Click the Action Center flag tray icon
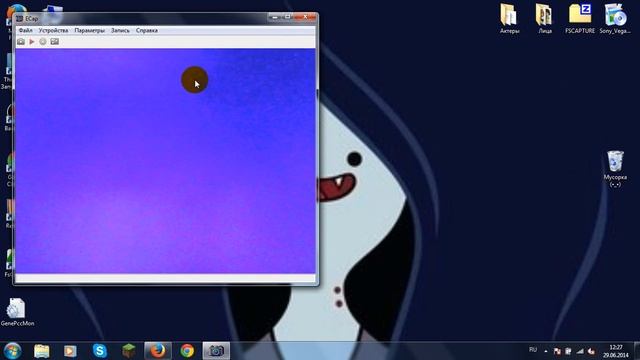Image resolution: width=640 pixels, height=360 pixels. [557, 351]
